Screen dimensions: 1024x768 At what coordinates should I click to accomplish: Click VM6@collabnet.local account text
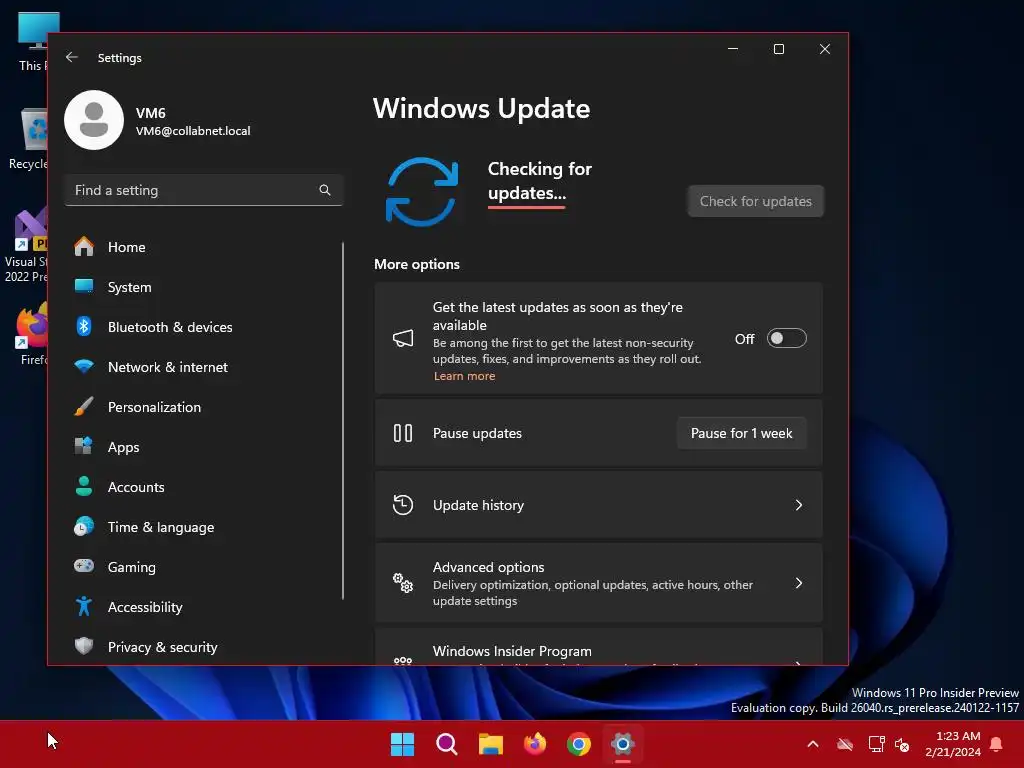pos(193,131)
